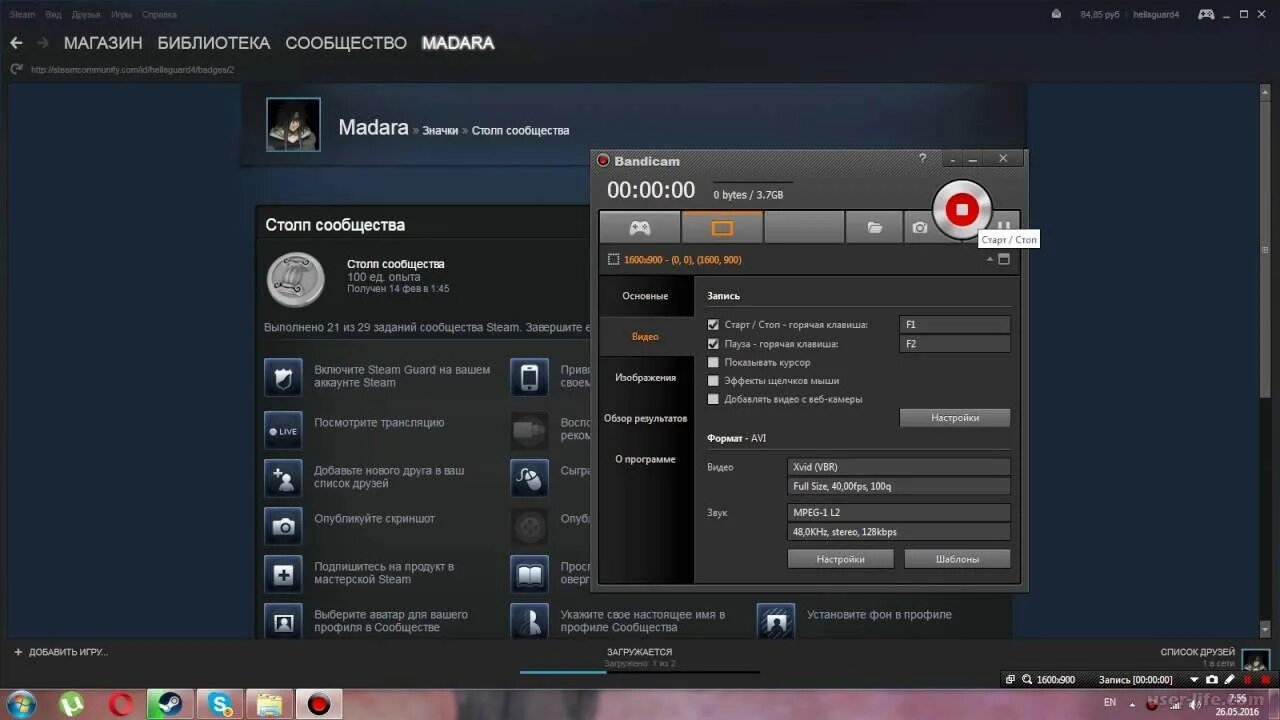This screenshot has height=720, width=1280.
Task: Capture a screenshot with Bandicam camera icon
Action: (919, 228)
